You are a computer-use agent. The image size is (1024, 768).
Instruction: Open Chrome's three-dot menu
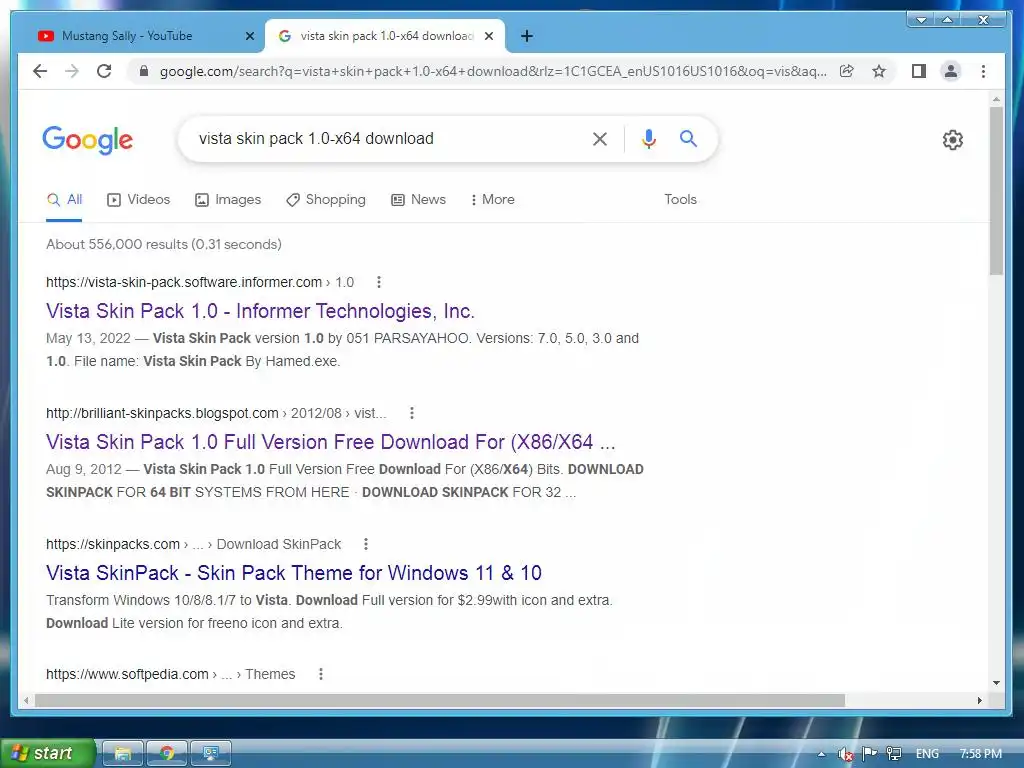(984, 71)
